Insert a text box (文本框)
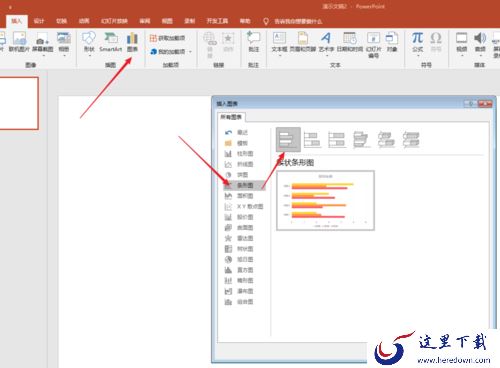Viewport: 500px width, 368px height. click(x=279, y=42)
